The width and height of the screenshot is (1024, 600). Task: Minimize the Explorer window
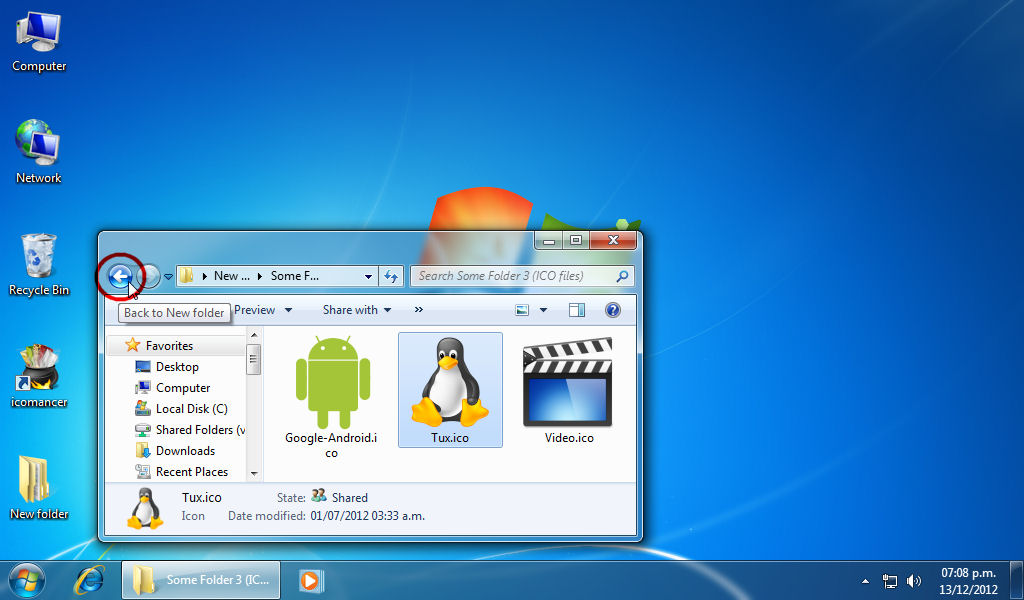[x=549, y=241]
